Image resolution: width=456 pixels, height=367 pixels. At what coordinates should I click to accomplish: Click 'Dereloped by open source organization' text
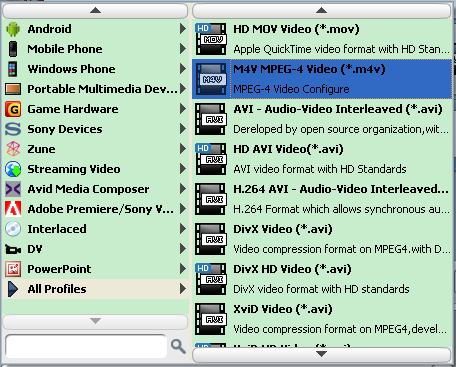pos(341,129)
